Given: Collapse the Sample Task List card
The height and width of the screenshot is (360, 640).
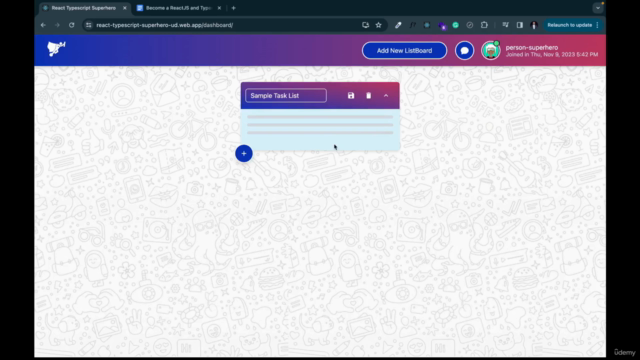Looking at the screenshot, I should (x=386, y=96).
